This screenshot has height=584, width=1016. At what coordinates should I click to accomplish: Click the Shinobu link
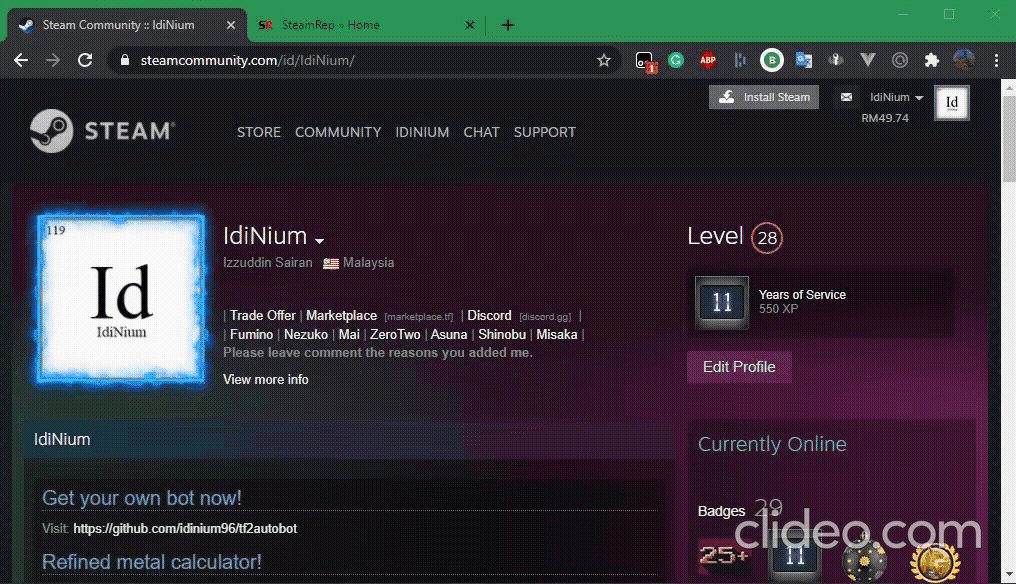coord(502,334)
